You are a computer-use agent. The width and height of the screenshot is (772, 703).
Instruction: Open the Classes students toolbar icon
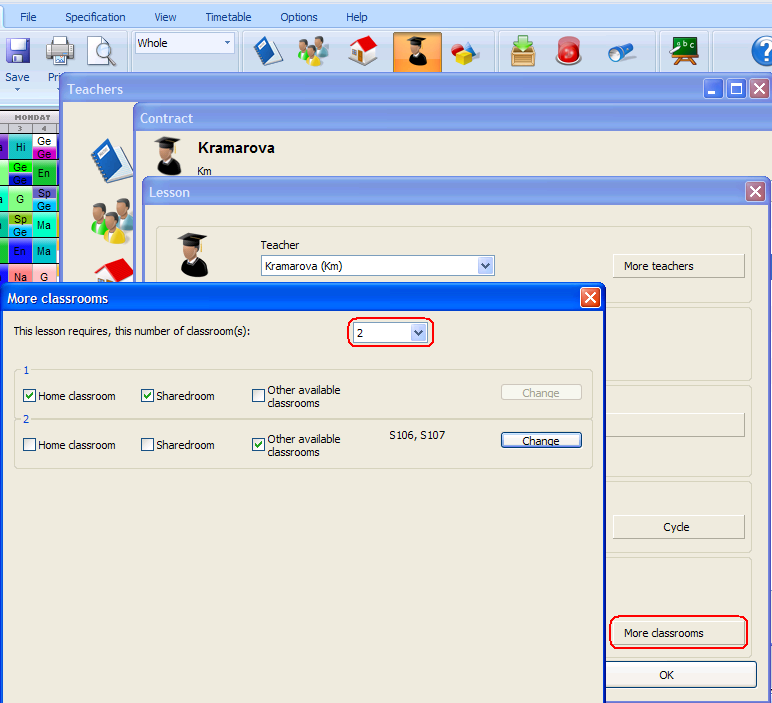point(314,51)
